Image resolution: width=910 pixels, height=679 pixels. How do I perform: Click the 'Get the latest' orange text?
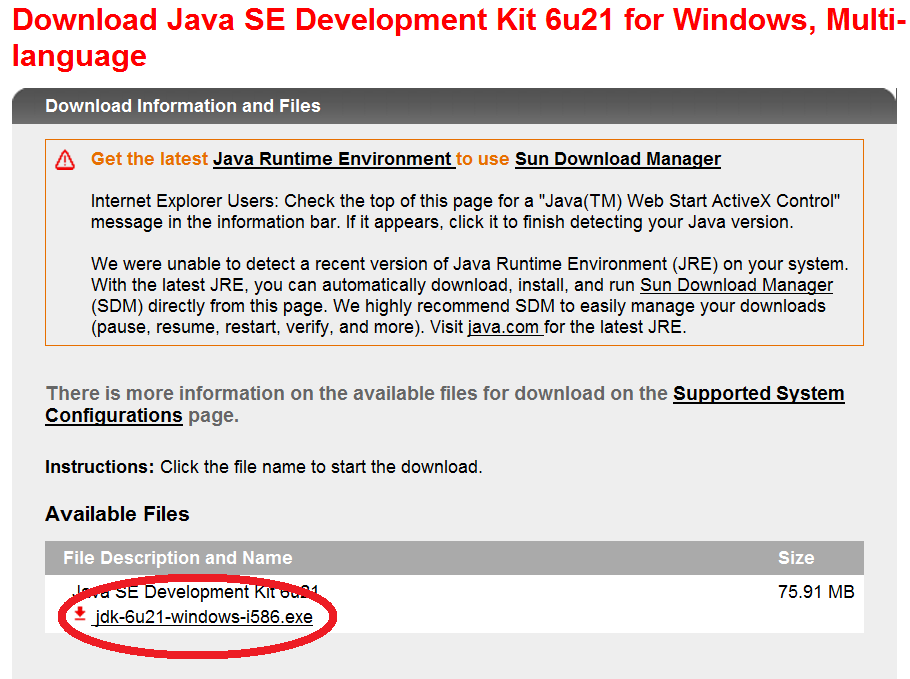[x=149, y=158]
